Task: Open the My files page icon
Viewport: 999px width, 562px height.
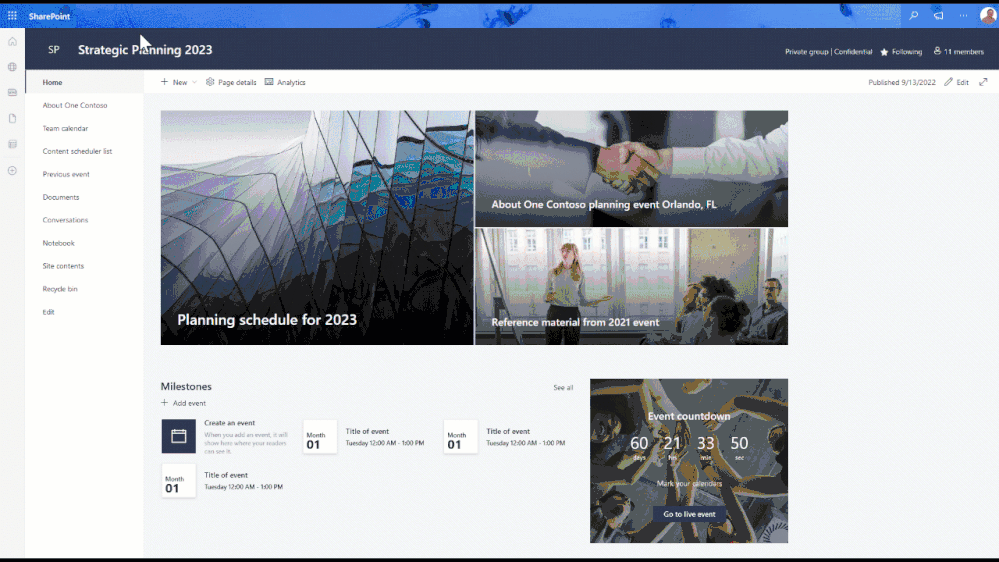Action: tap(12, 119)
